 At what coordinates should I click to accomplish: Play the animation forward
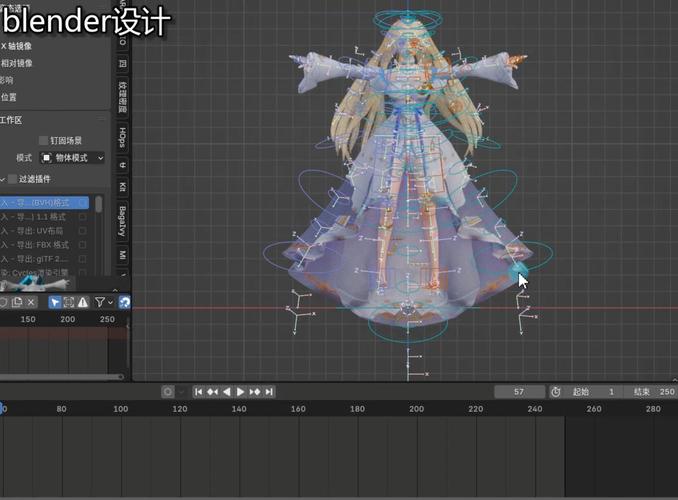pyautogui.click(x=240, y=392)
